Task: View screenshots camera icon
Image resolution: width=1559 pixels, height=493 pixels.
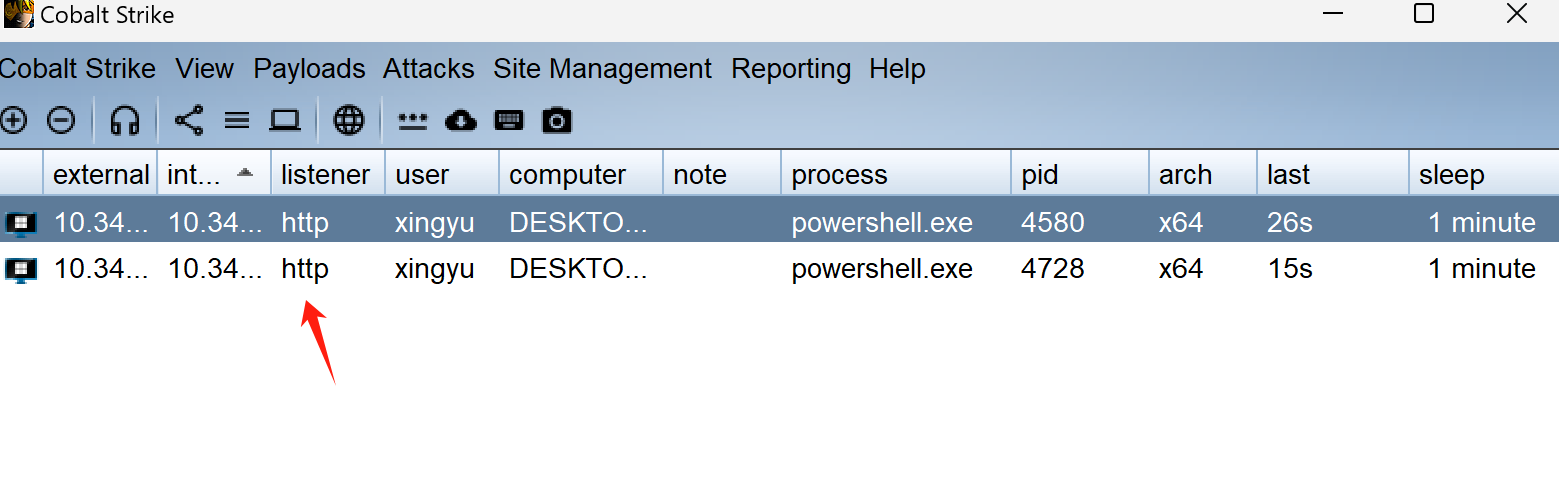Action: [557, 121]
